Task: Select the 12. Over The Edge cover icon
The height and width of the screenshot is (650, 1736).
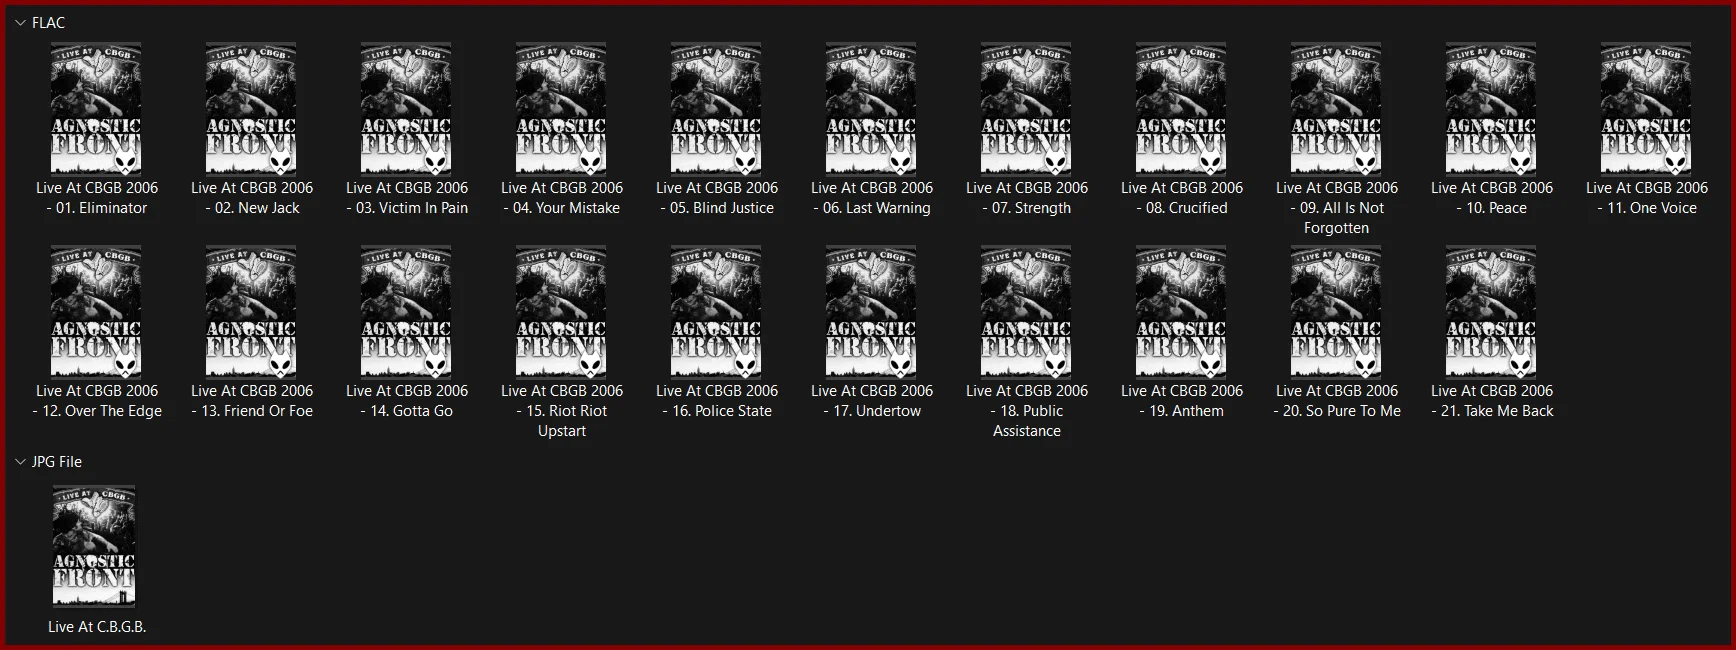Action: (x=96, y=312)
